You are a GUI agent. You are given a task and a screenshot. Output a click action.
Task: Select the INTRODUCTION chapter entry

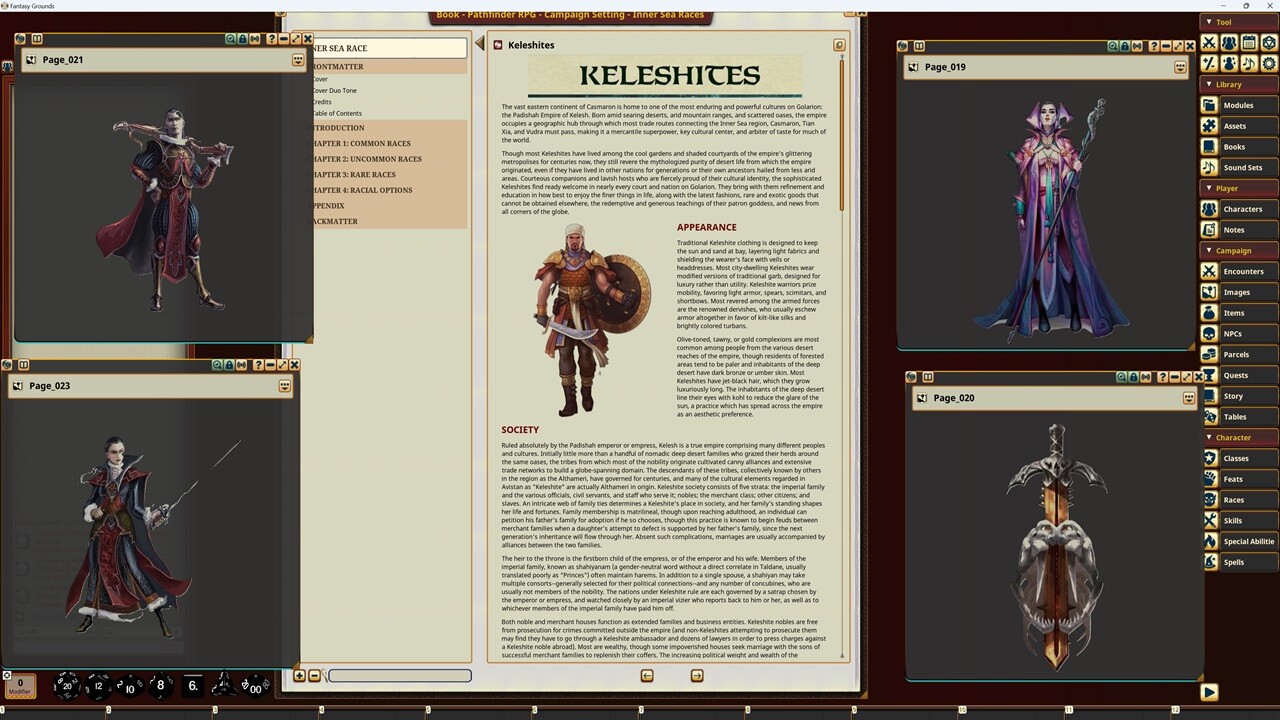click(x=340, y=127)
